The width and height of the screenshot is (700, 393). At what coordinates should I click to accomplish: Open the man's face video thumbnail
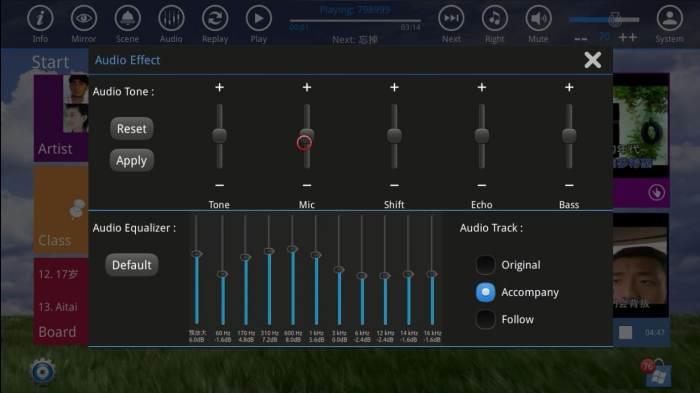[641, 265]
